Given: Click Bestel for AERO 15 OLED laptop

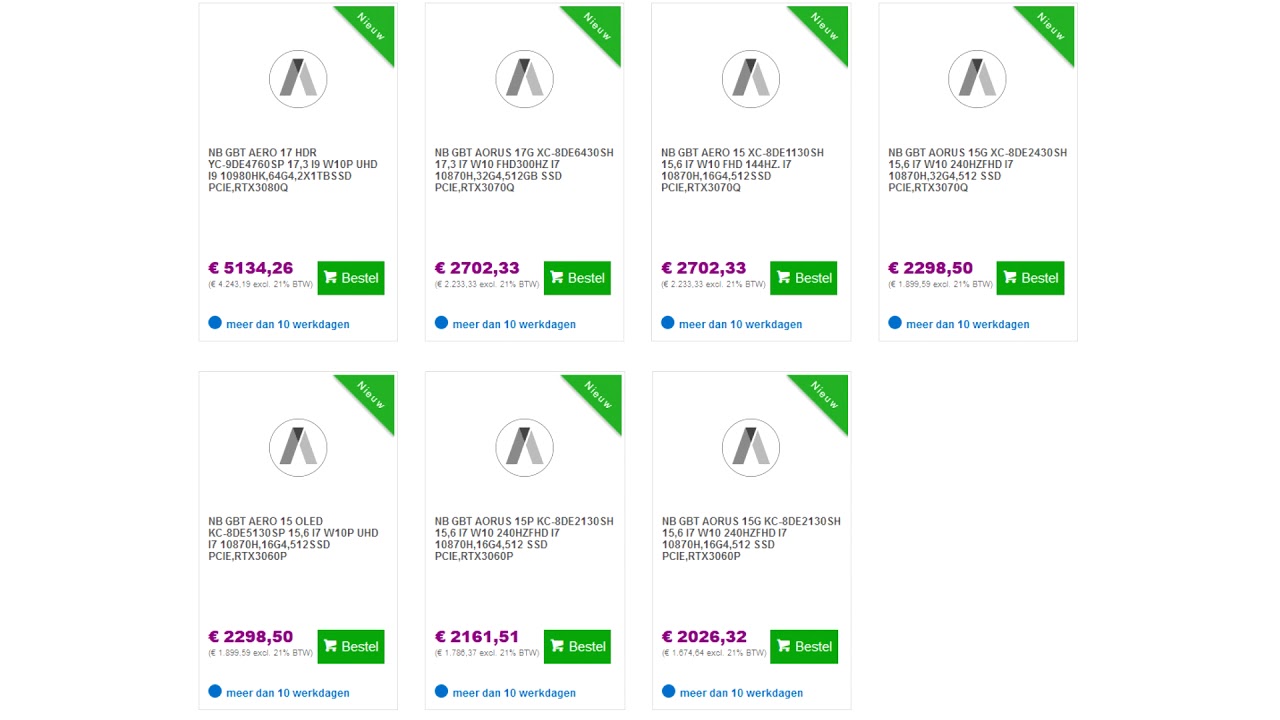Looking at the screenshot, I should tap(351, 646).
